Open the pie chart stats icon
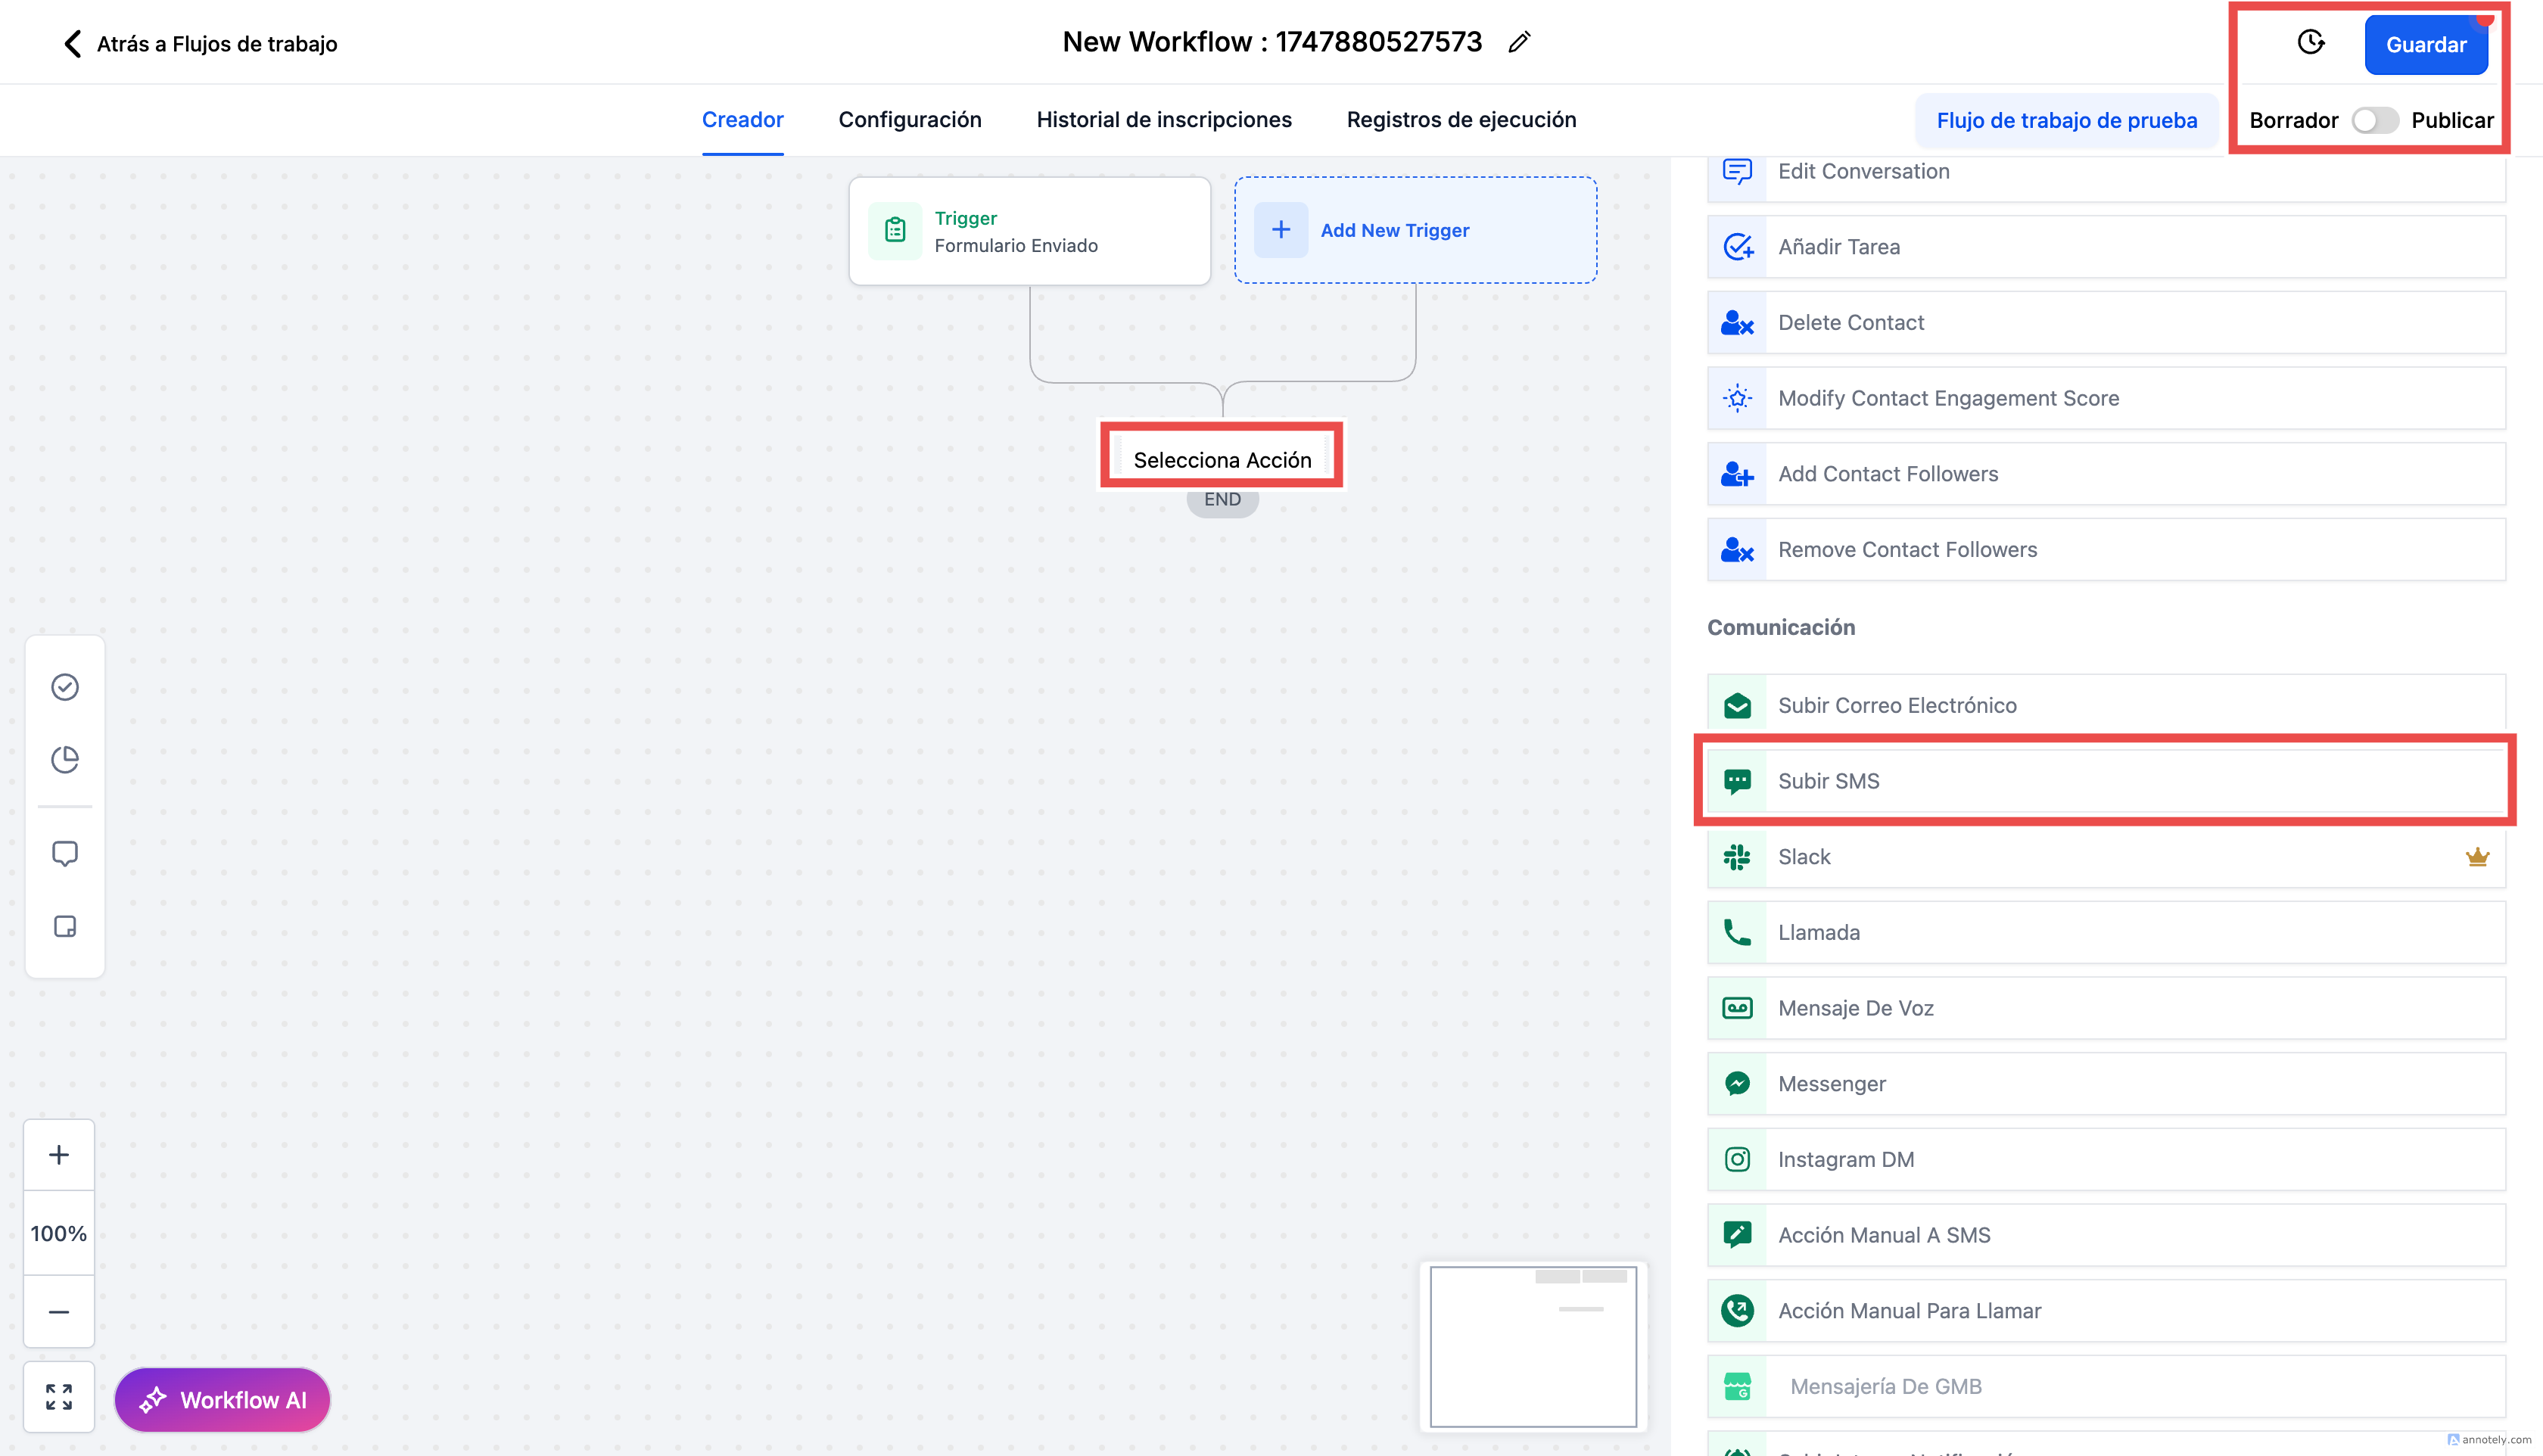The width and height of the screenshot is (2543, 1456). pyautogui.click(x=65, y=760)
